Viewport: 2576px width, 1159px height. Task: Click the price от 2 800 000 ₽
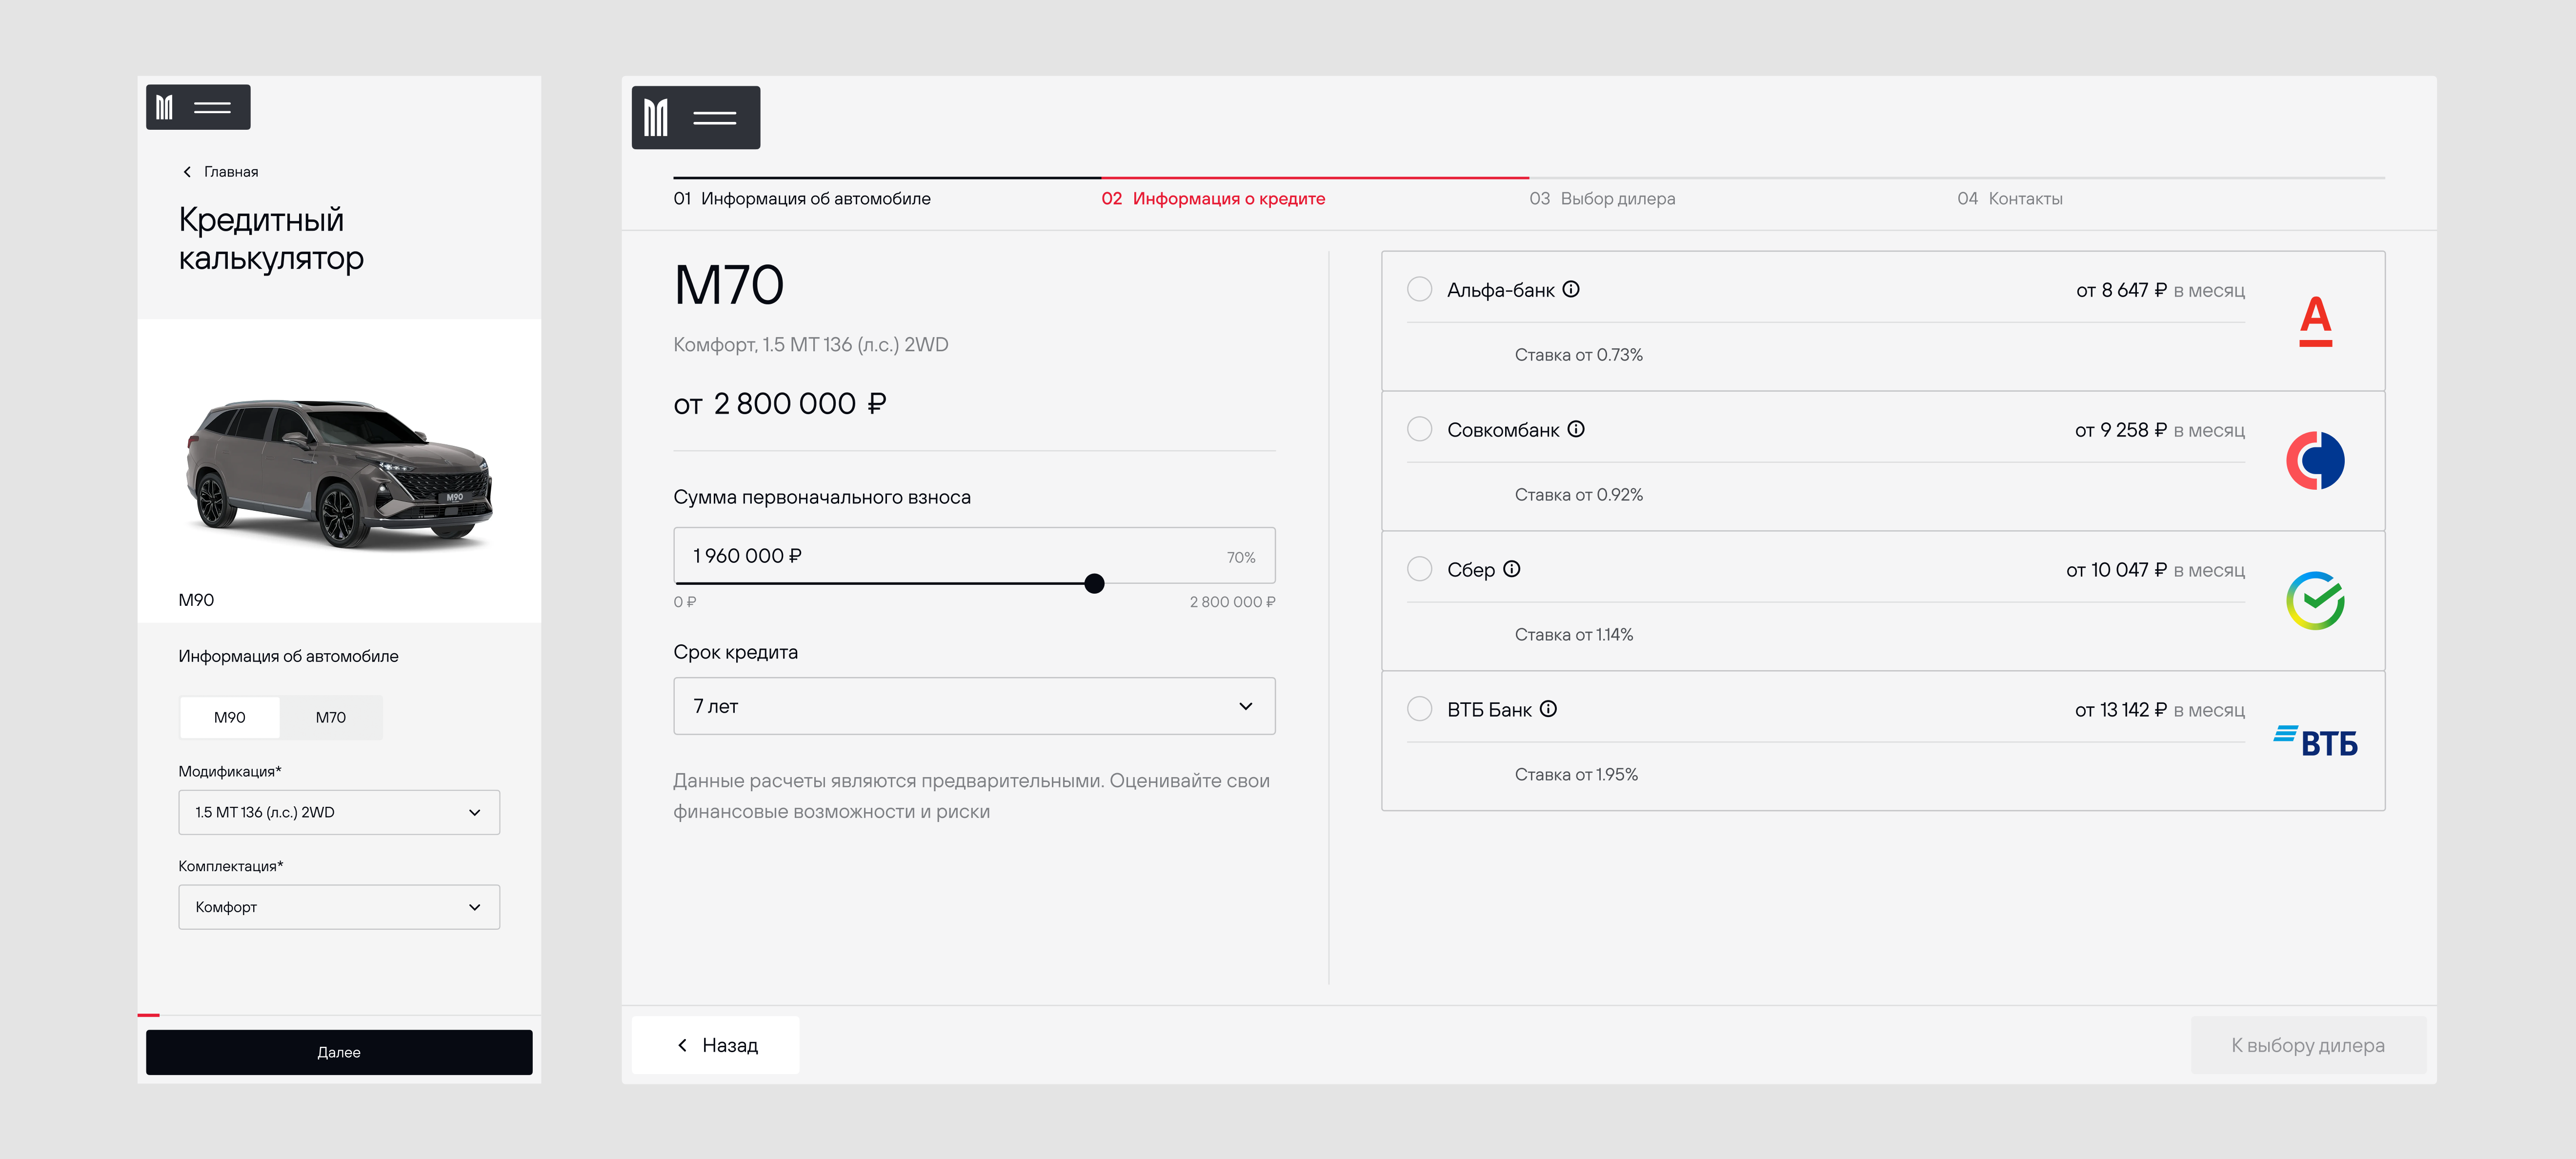point(780,404)
